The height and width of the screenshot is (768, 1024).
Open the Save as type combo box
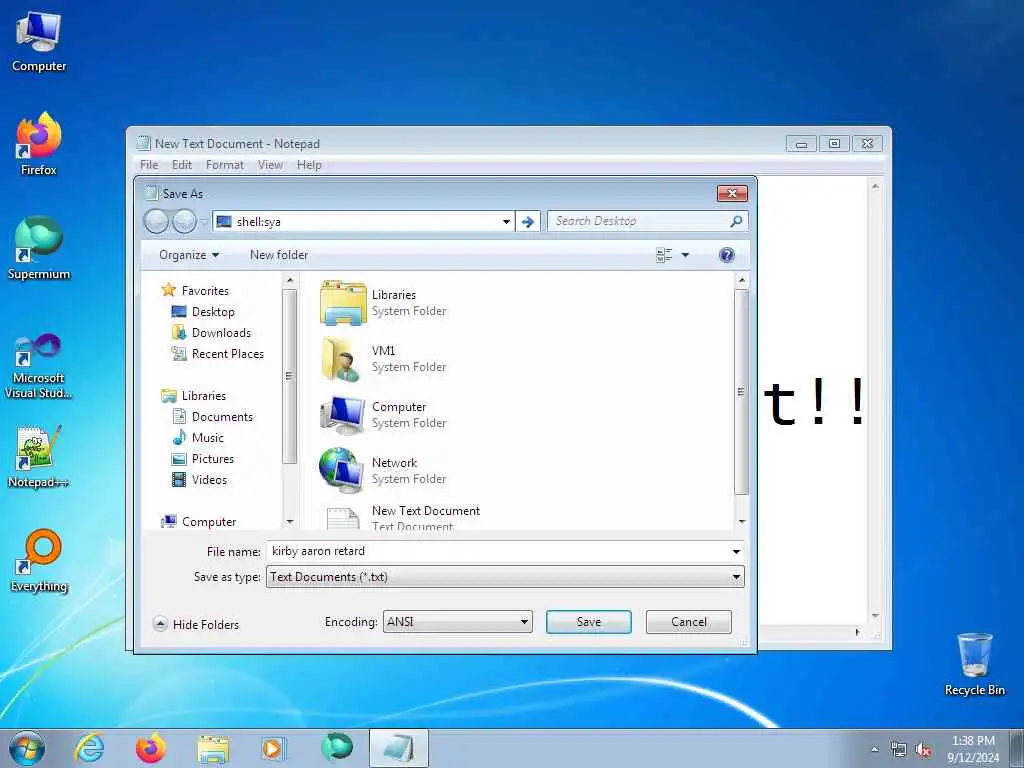click(x=505, y=577)
